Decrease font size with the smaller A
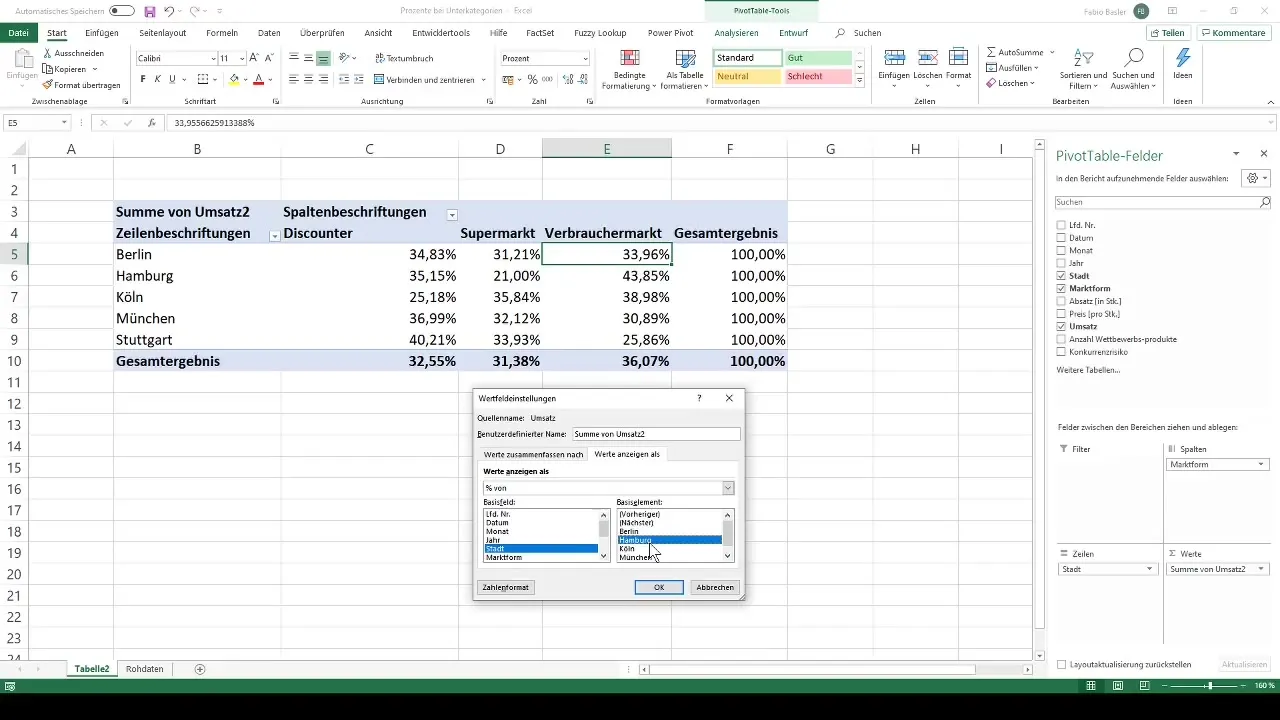 [269, 59]
